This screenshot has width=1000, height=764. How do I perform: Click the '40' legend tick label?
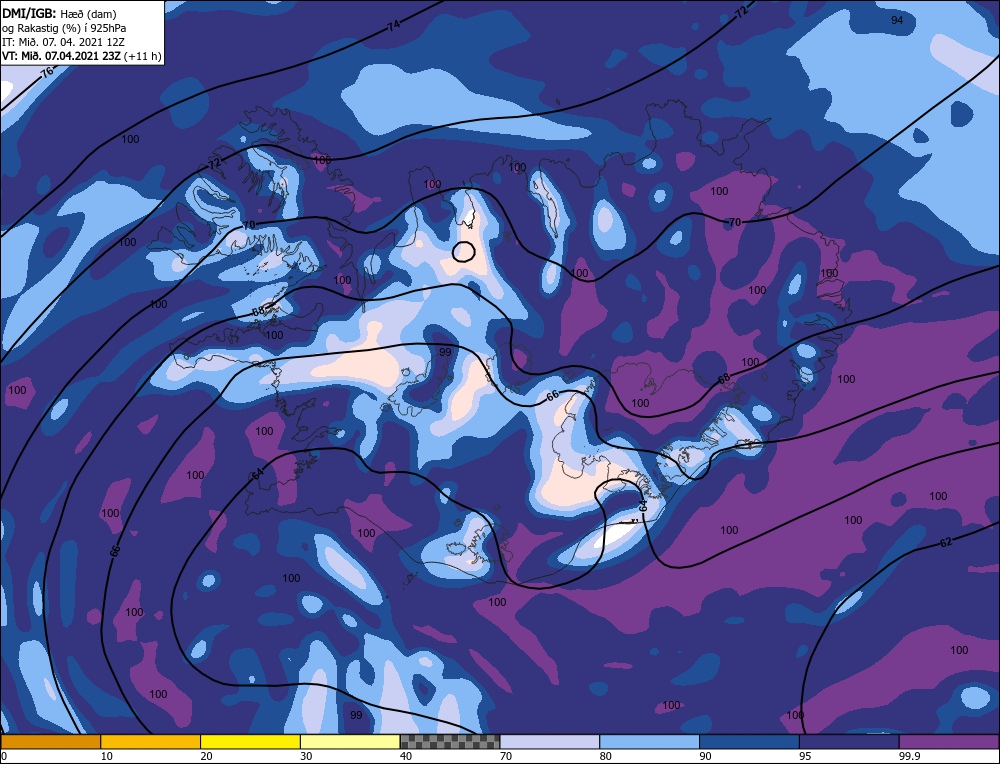pos(406,756)
